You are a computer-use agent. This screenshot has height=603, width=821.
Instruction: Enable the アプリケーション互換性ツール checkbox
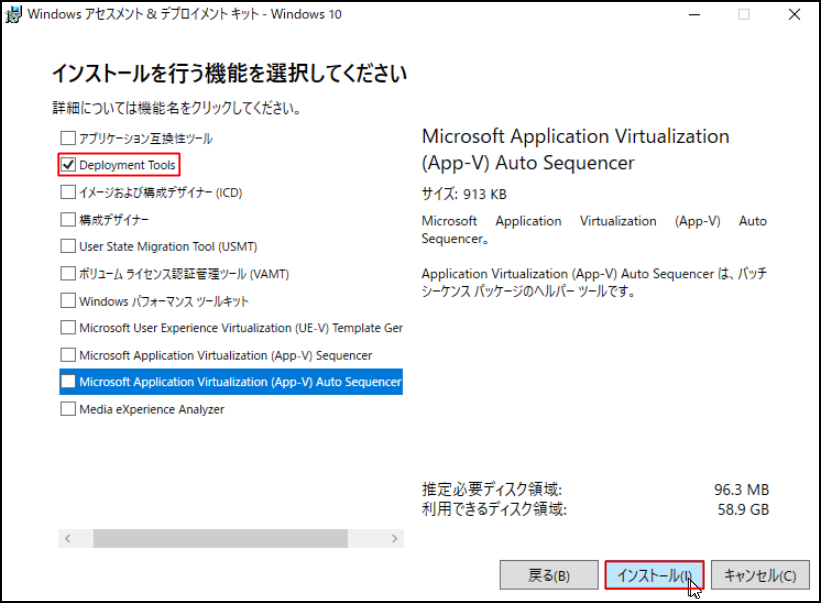click(68, 138)
